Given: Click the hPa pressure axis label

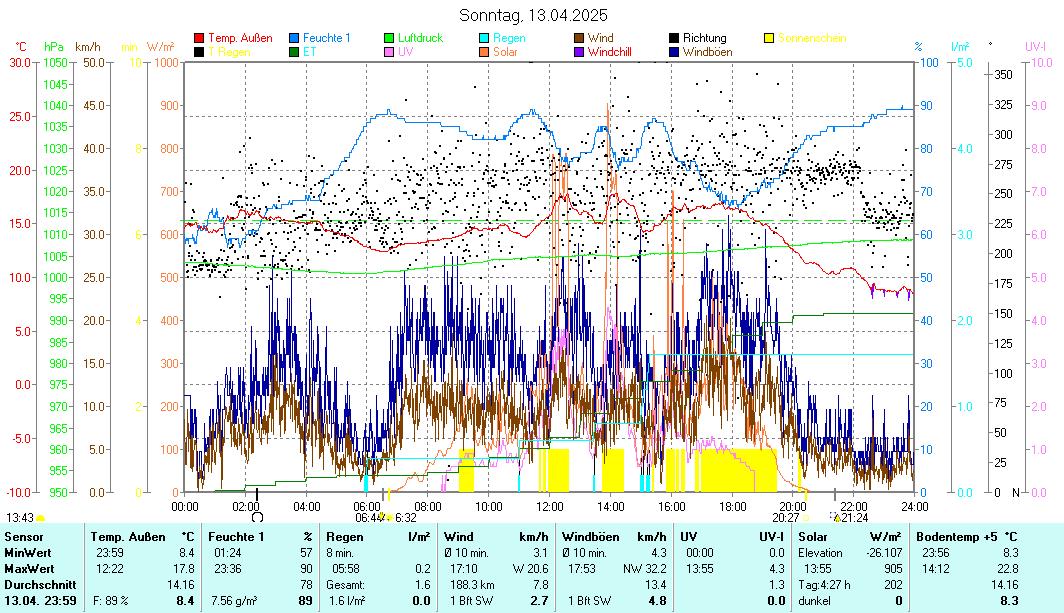Looking at the screenshot, I should [x=53, y=47].
